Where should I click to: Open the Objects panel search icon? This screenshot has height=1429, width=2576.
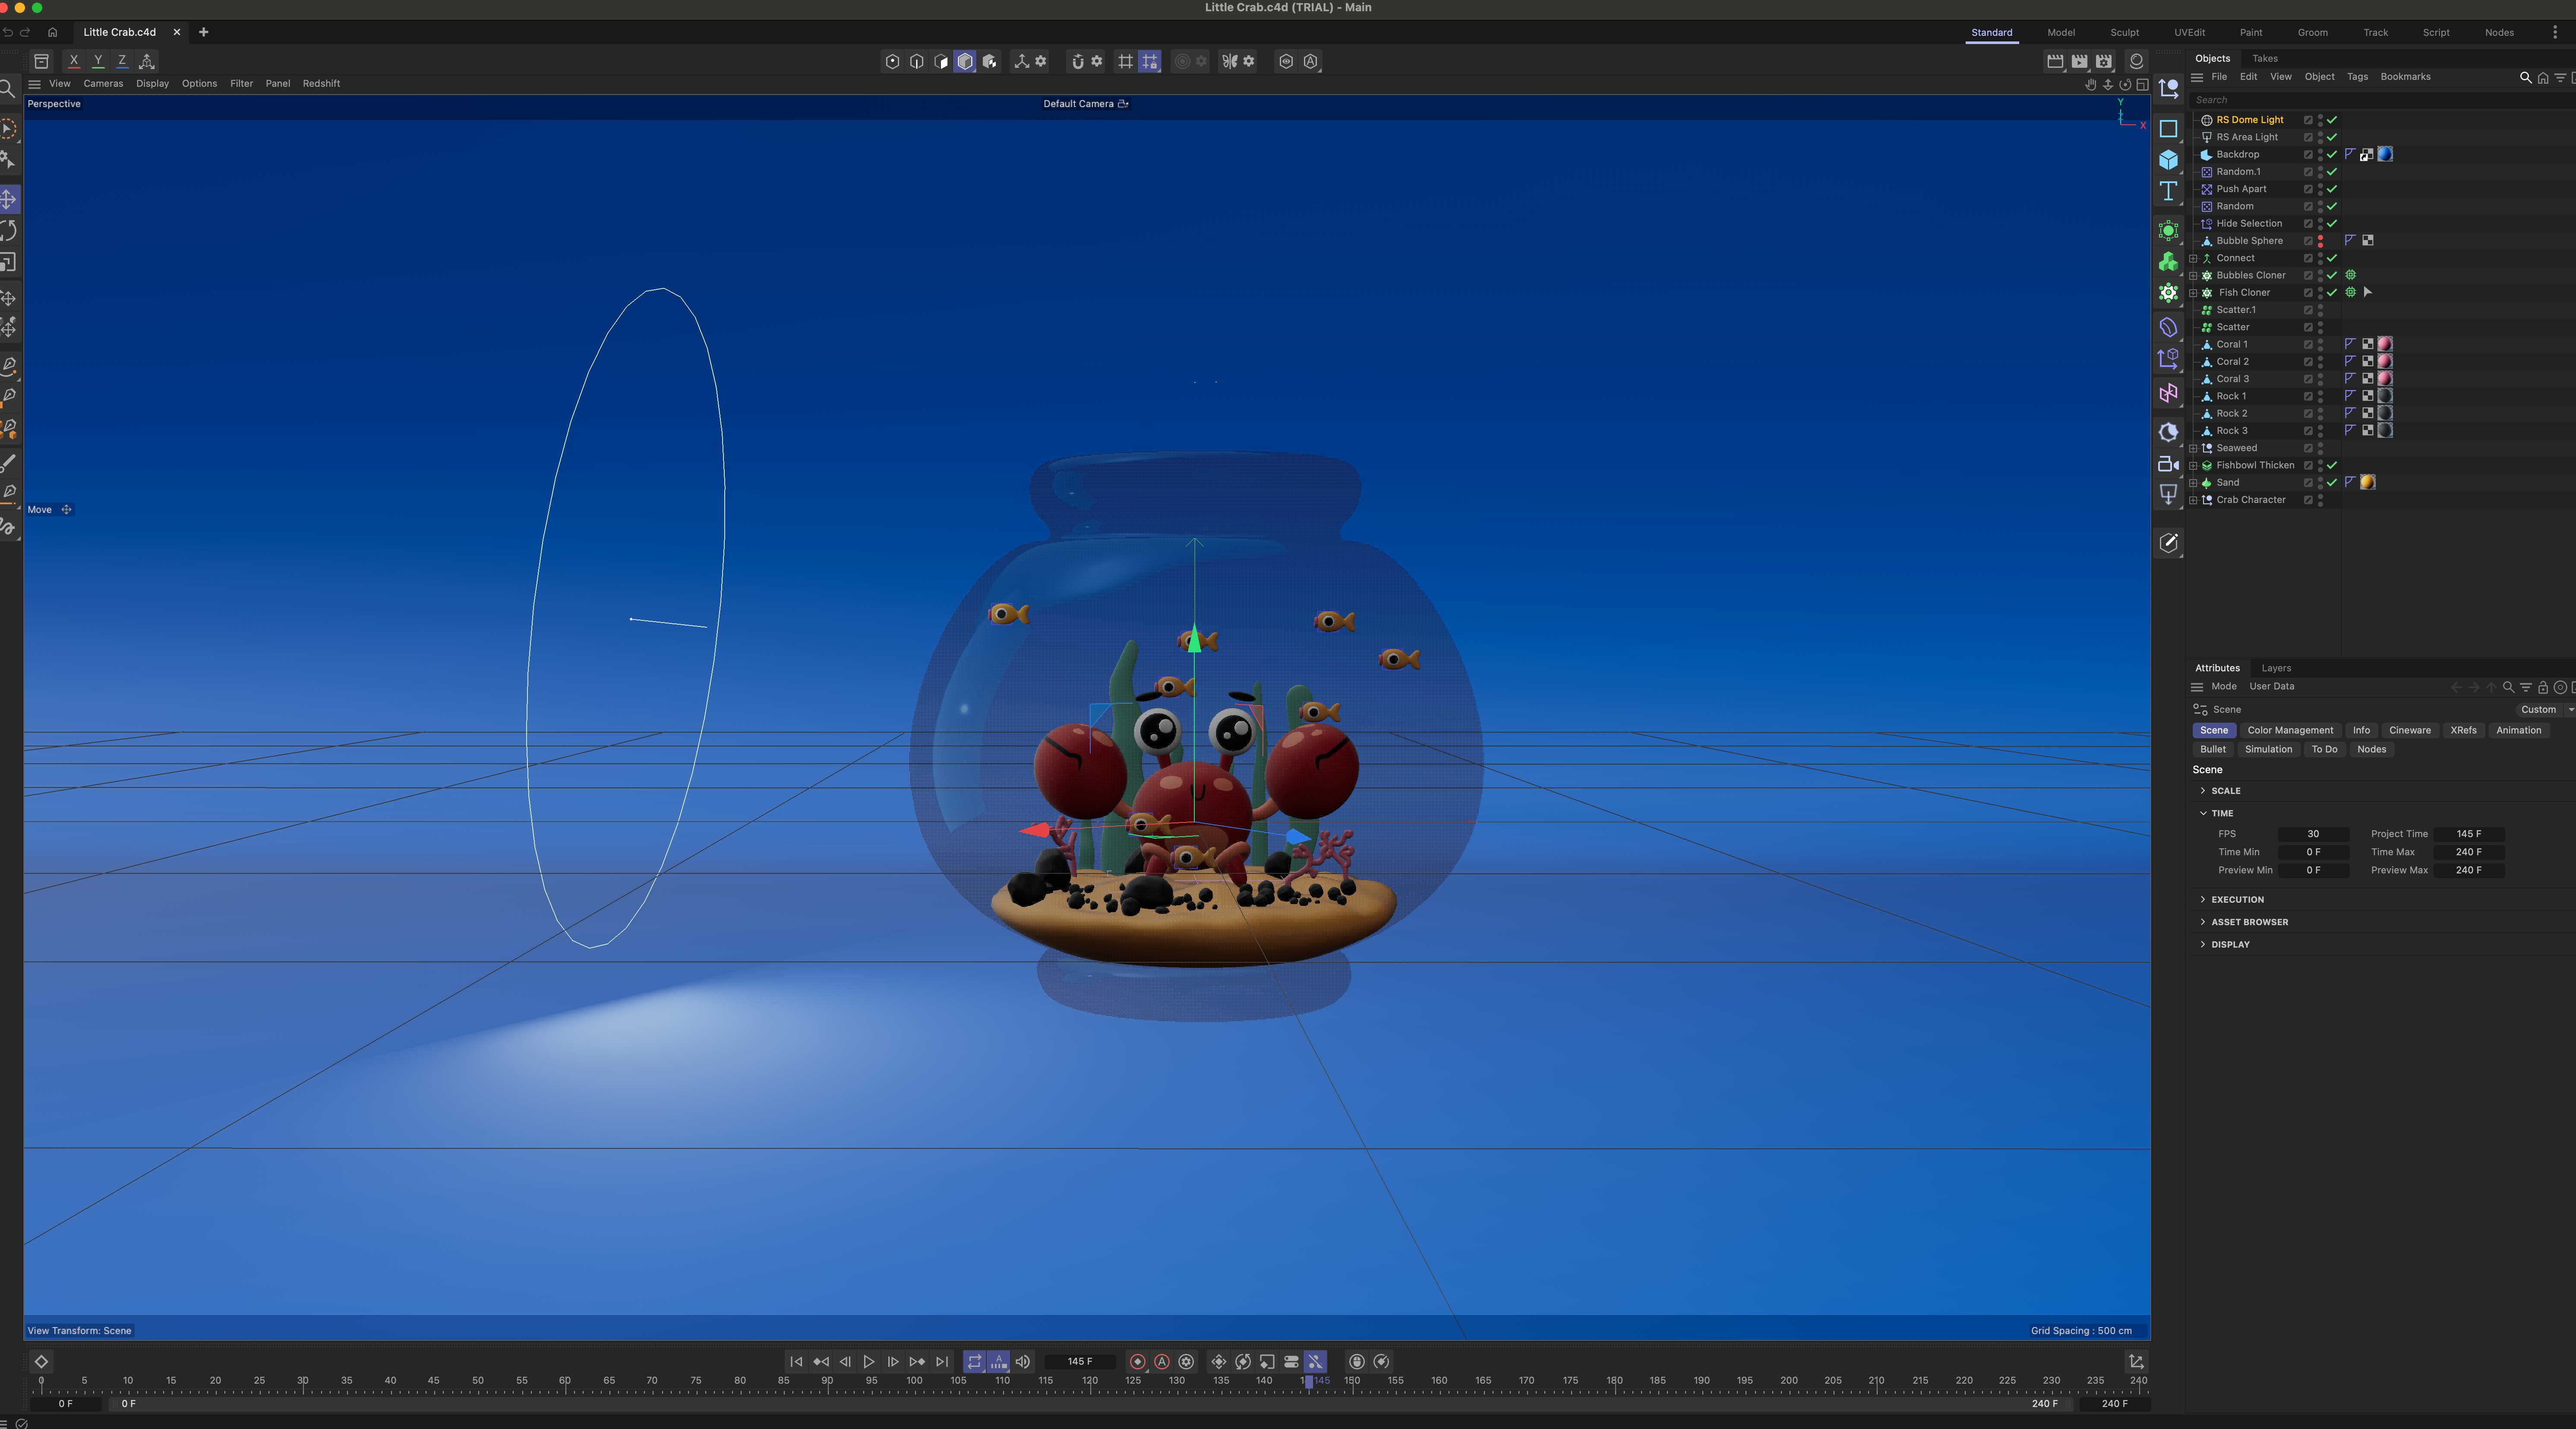click(2525, 77)
